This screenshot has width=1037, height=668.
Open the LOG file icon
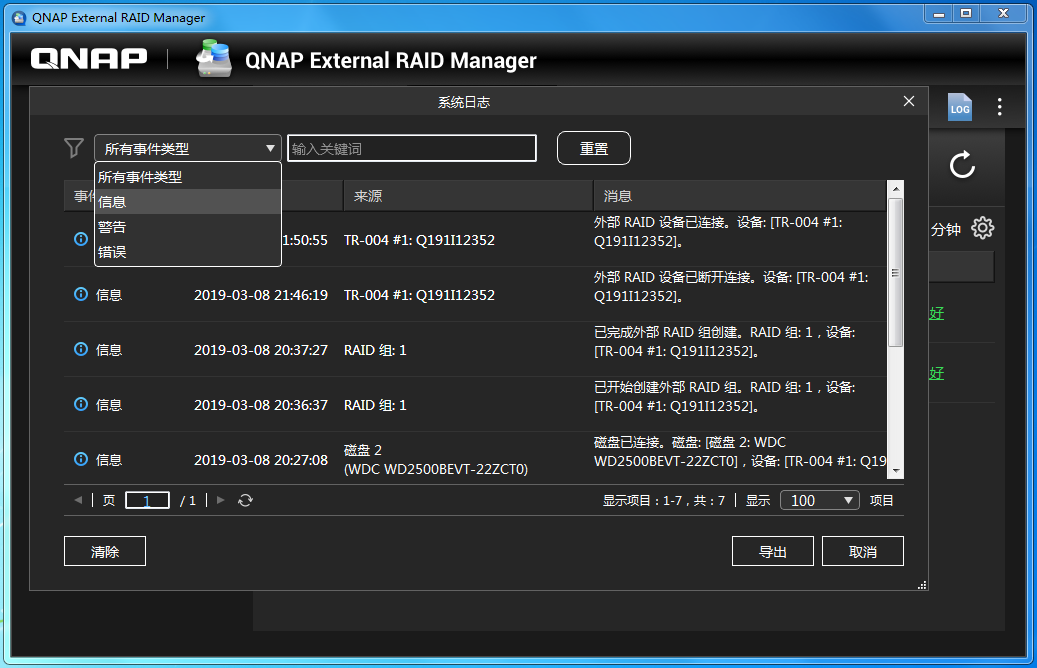[x=960, y=106]
